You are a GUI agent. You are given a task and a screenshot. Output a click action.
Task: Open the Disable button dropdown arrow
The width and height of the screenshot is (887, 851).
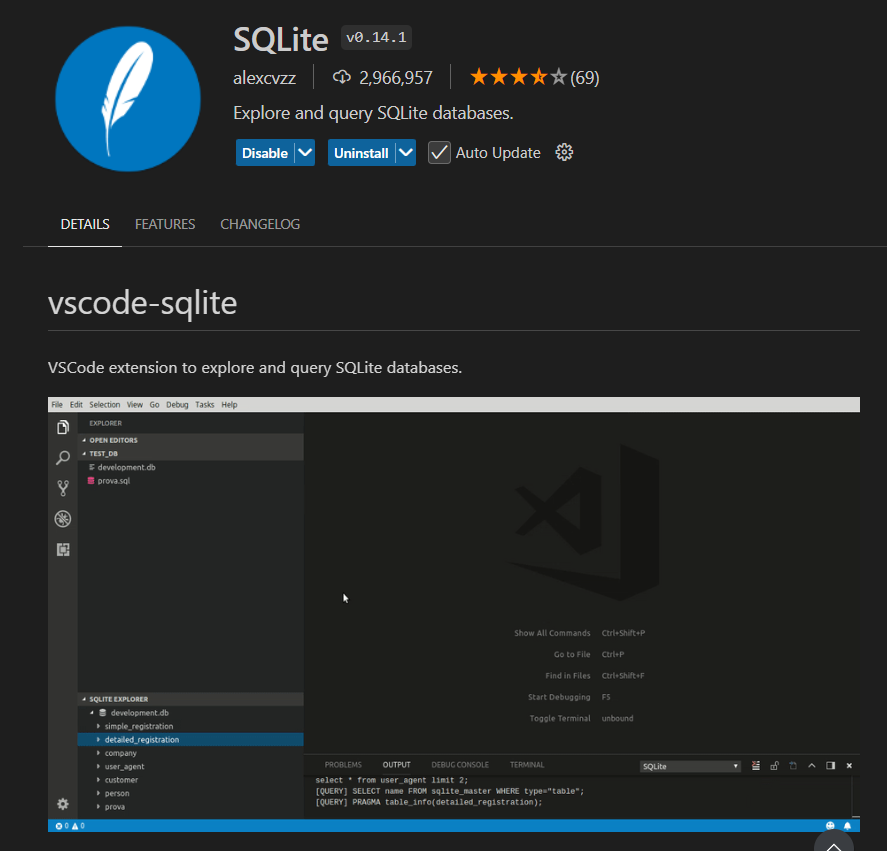tap(305, 152)
